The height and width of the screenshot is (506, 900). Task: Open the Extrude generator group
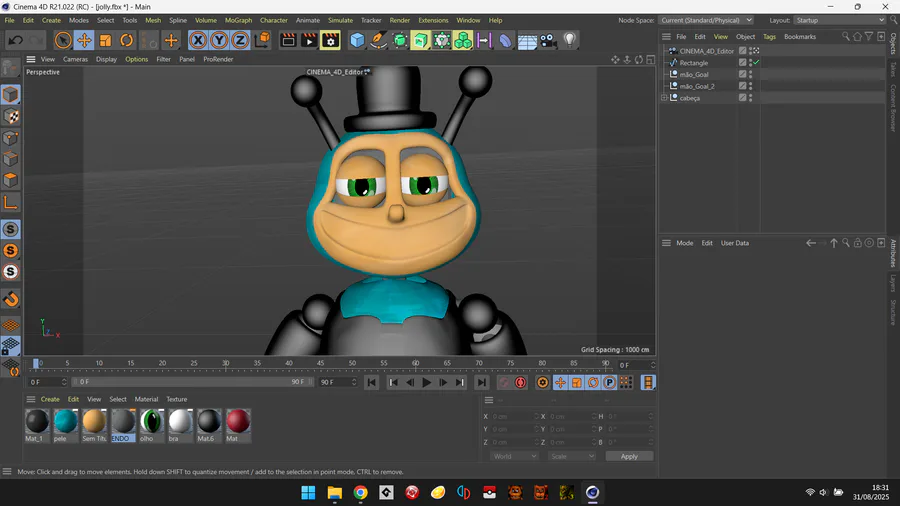(421, 40)
